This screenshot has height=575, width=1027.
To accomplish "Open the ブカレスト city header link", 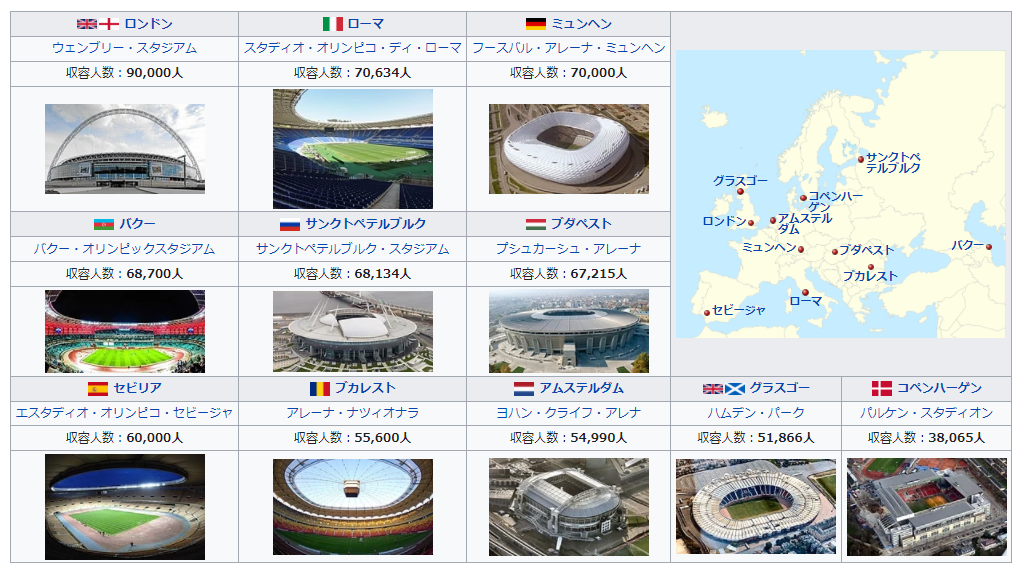I will point(365,388).
